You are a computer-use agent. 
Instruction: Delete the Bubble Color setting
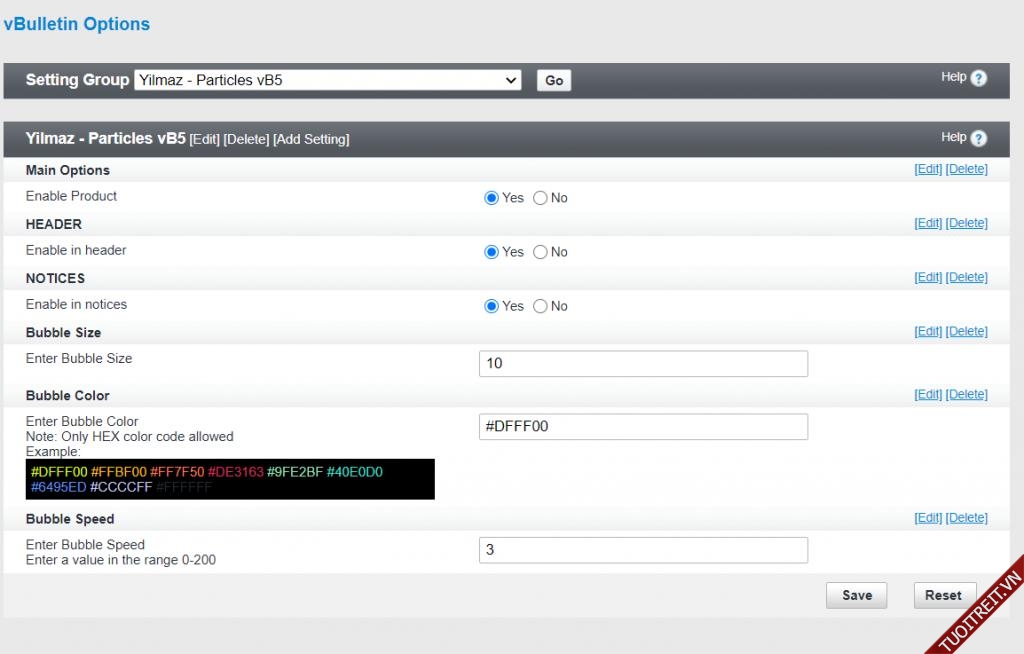pos(966,394)
